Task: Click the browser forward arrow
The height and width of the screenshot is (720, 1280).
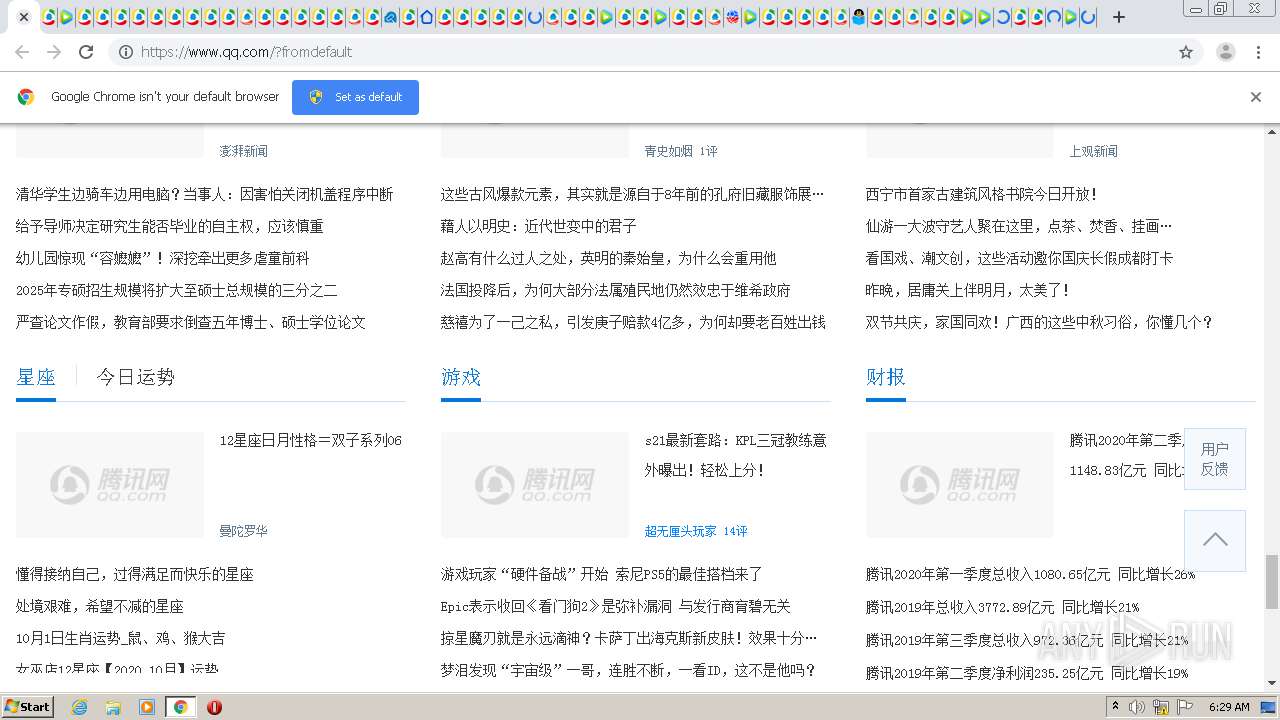Action: [x=54, y=52]
